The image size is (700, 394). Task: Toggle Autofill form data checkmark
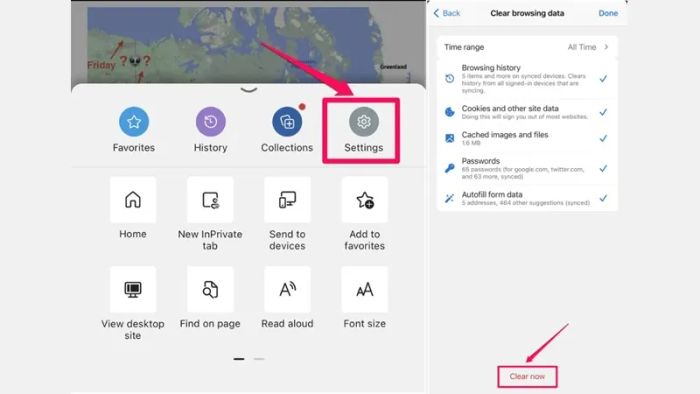point(603,198)
